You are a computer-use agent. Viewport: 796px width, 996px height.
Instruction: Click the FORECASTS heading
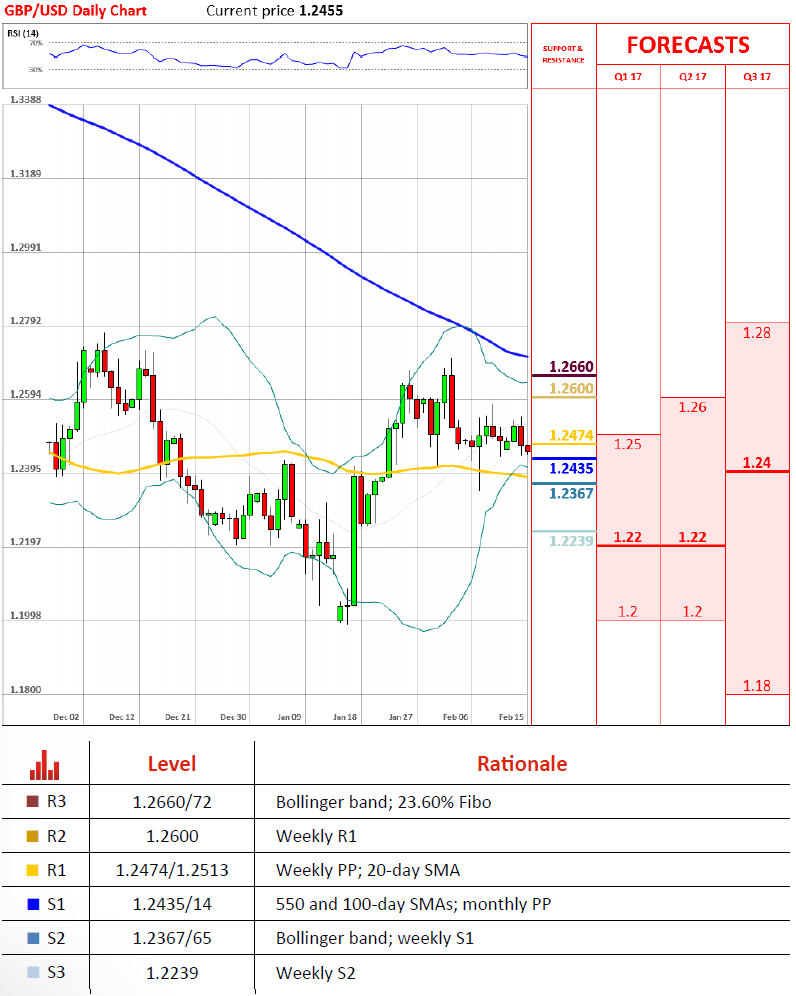click(x=688, y=45)
